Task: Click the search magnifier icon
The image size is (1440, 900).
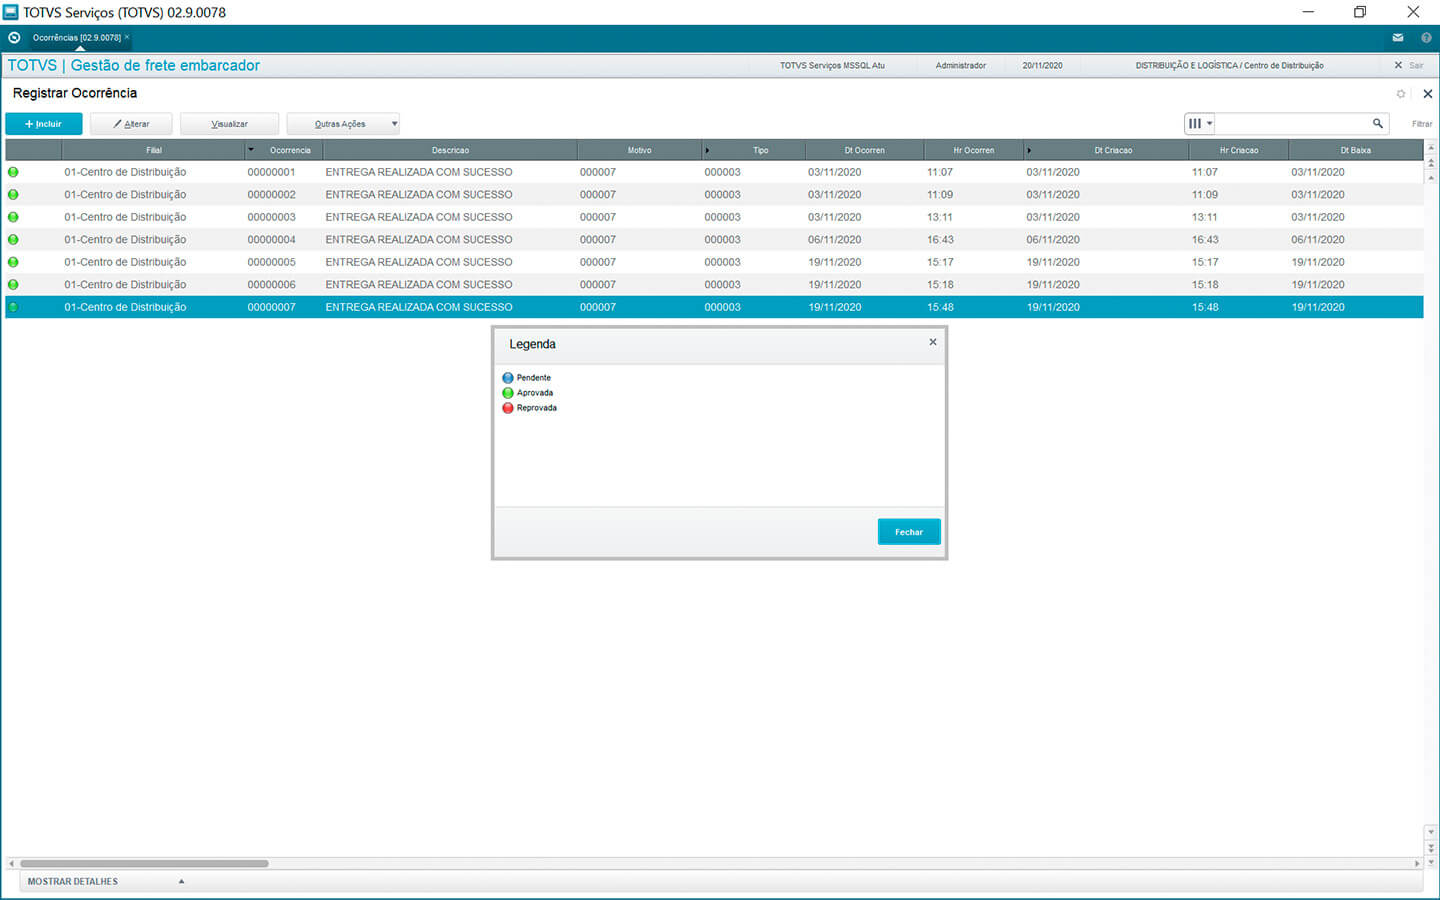Action: 1377,124
